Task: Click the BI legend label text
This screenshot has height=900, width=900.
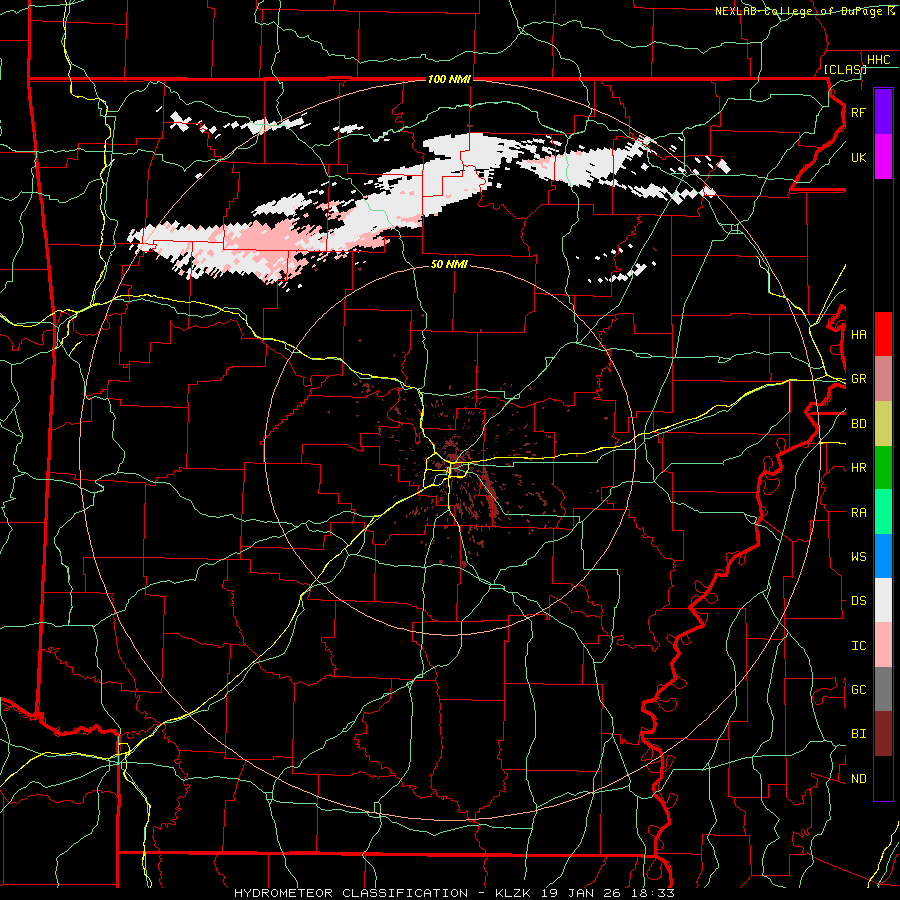Action: tap(858, 734)
